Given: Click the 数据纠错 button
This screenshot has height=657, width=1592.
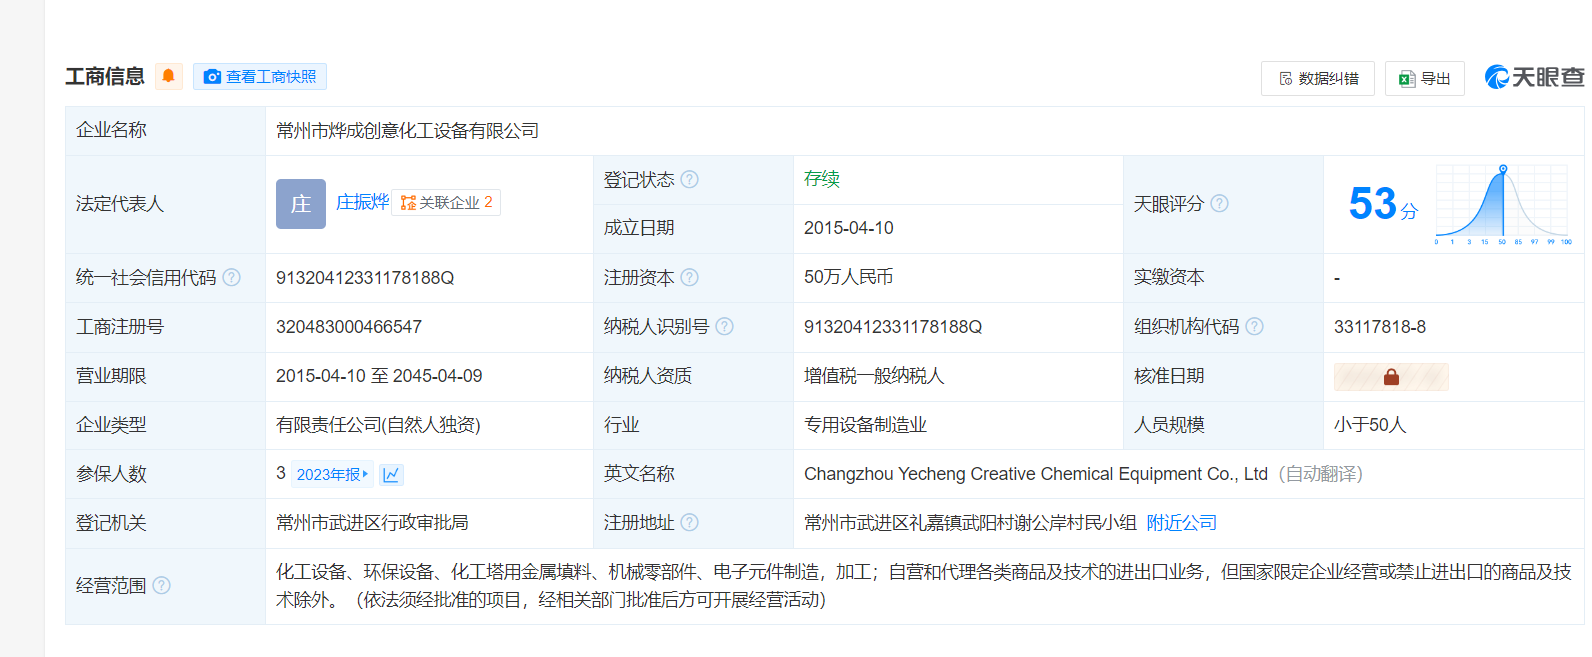Looking at the screenshot, I should 1318,78.
